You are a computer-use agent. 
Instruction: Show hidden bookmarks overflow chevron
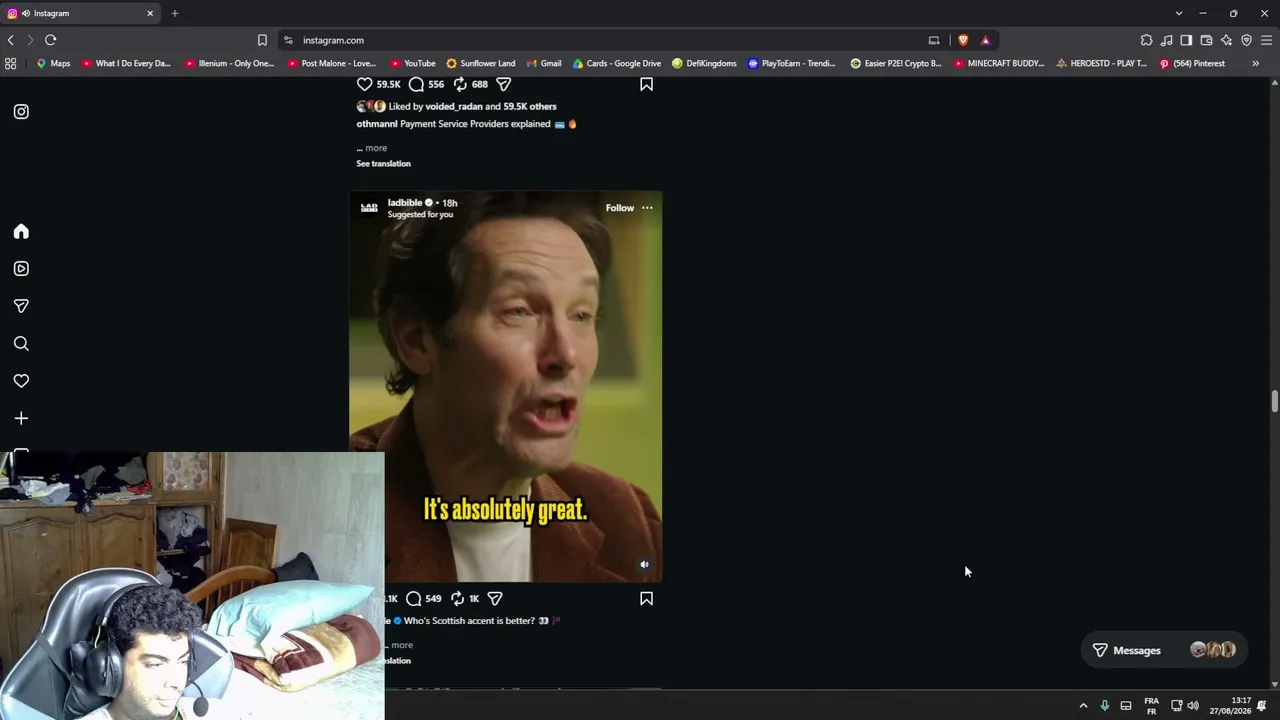(1255, 63)
